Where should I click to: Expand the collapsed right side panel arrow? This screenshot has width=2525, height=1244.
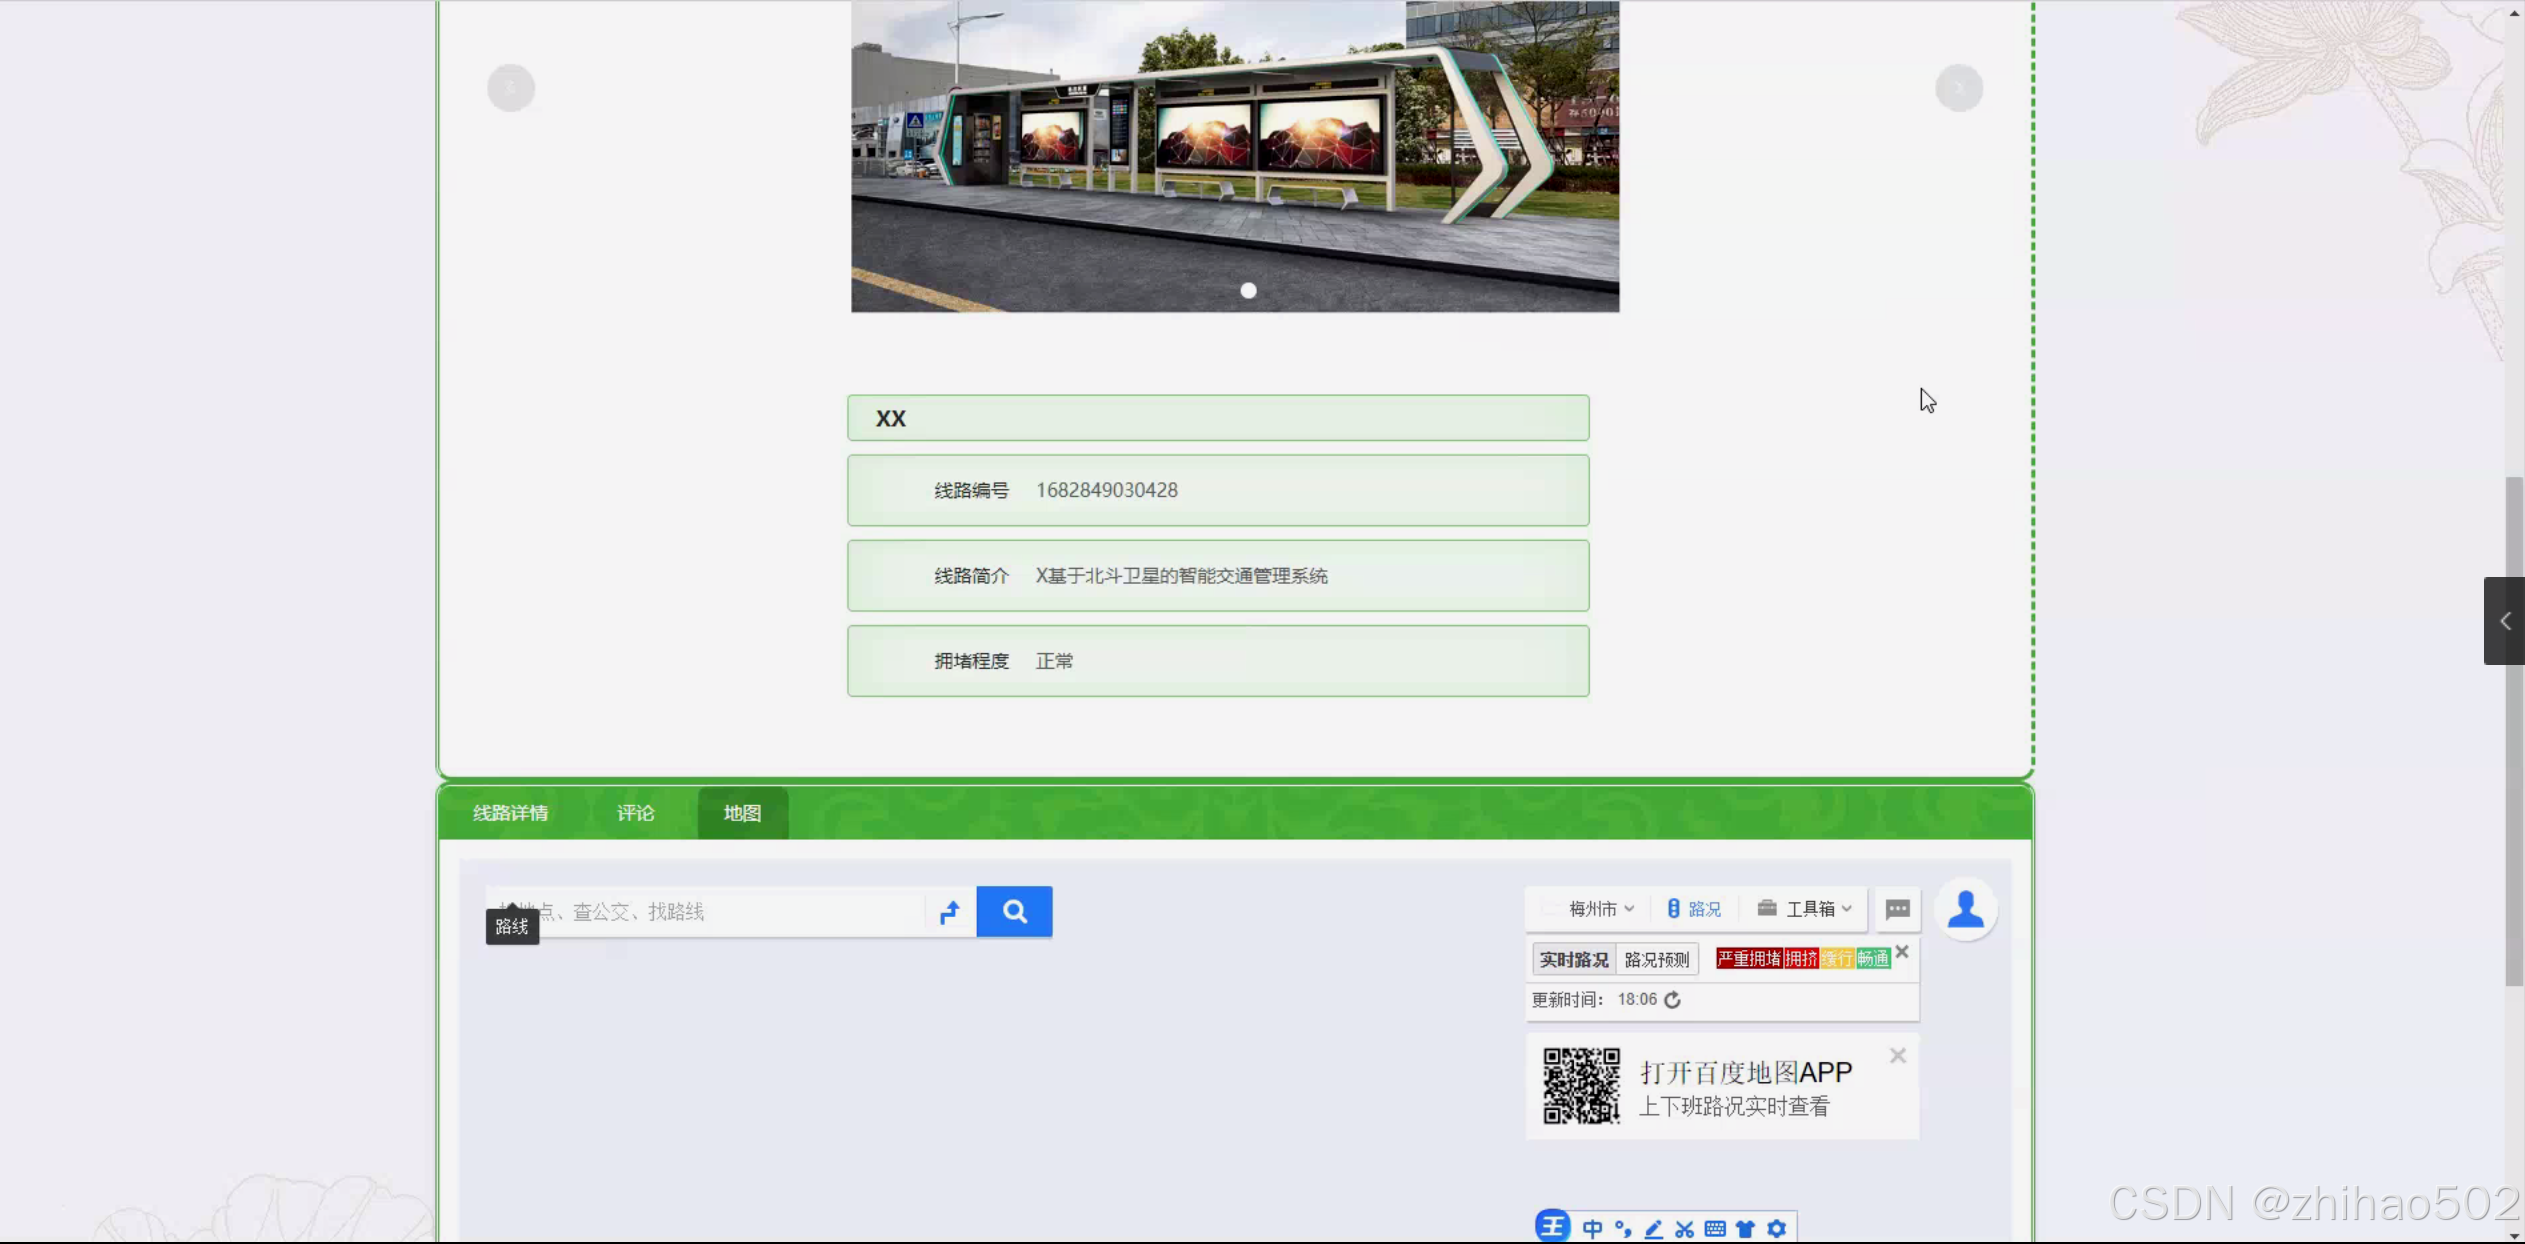point(2505,621)
